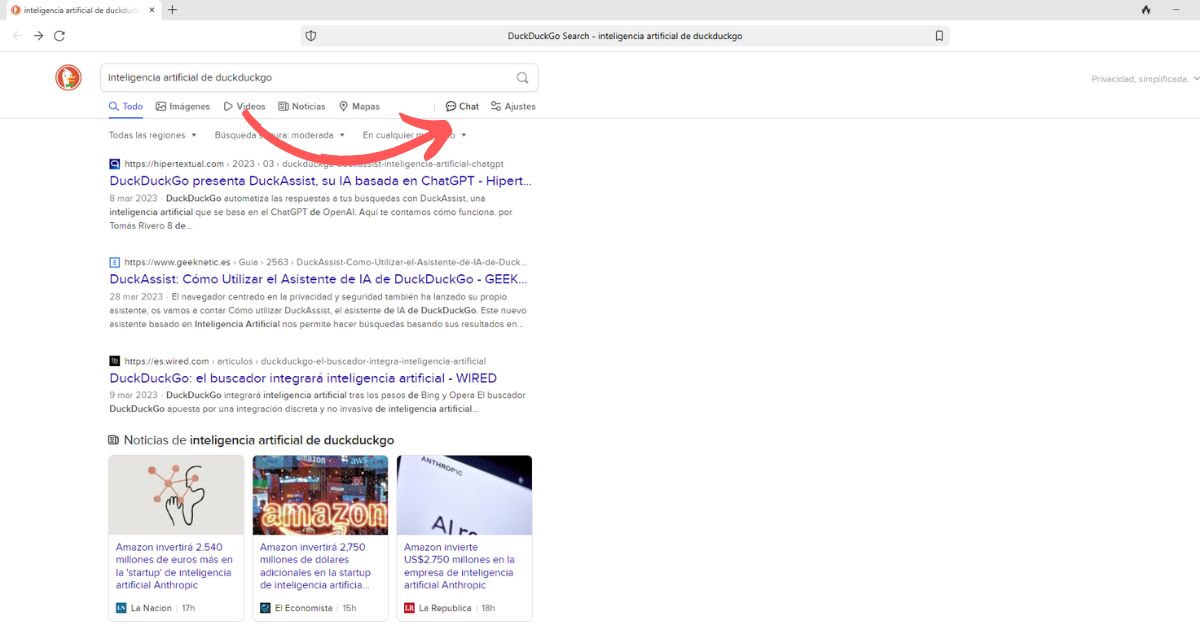This screenshot has width=1200, height=630.
Task: Click the browser forward arrow
Action: (x=38, y=35)
